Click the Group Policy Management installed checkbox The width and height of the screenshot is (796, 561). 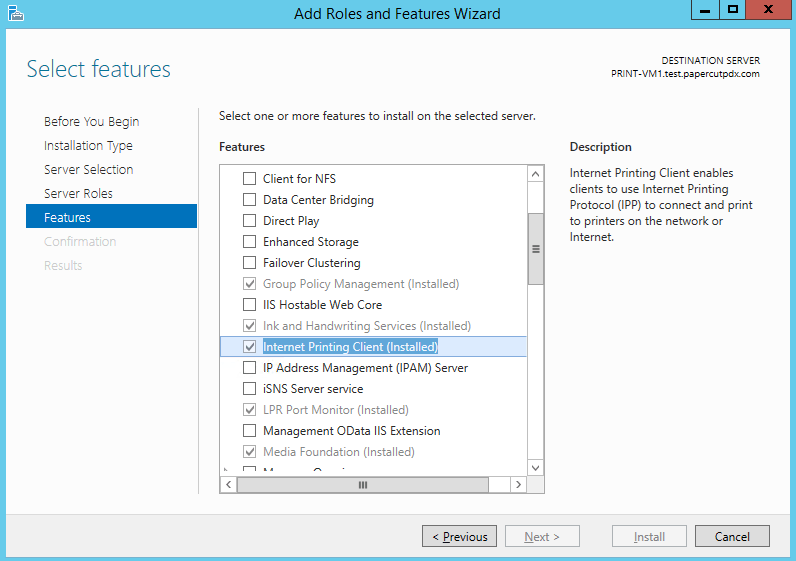pyautogui.click(x=249, y=284)
